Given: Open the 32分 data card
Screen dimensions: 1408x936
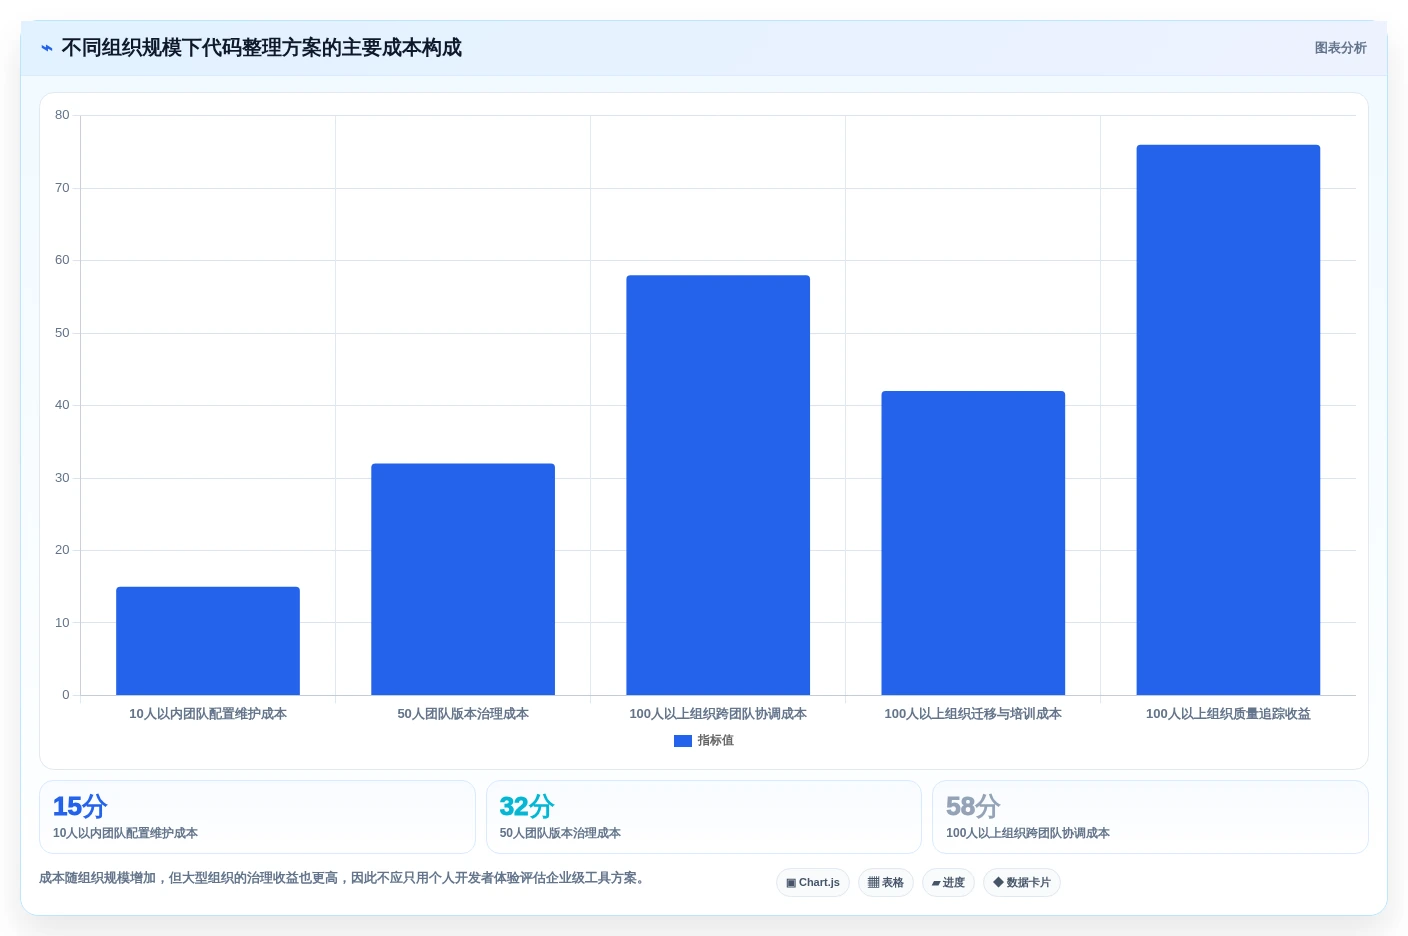Looking at the screenshot, I should pyautogui.click(x=704, y=817).
